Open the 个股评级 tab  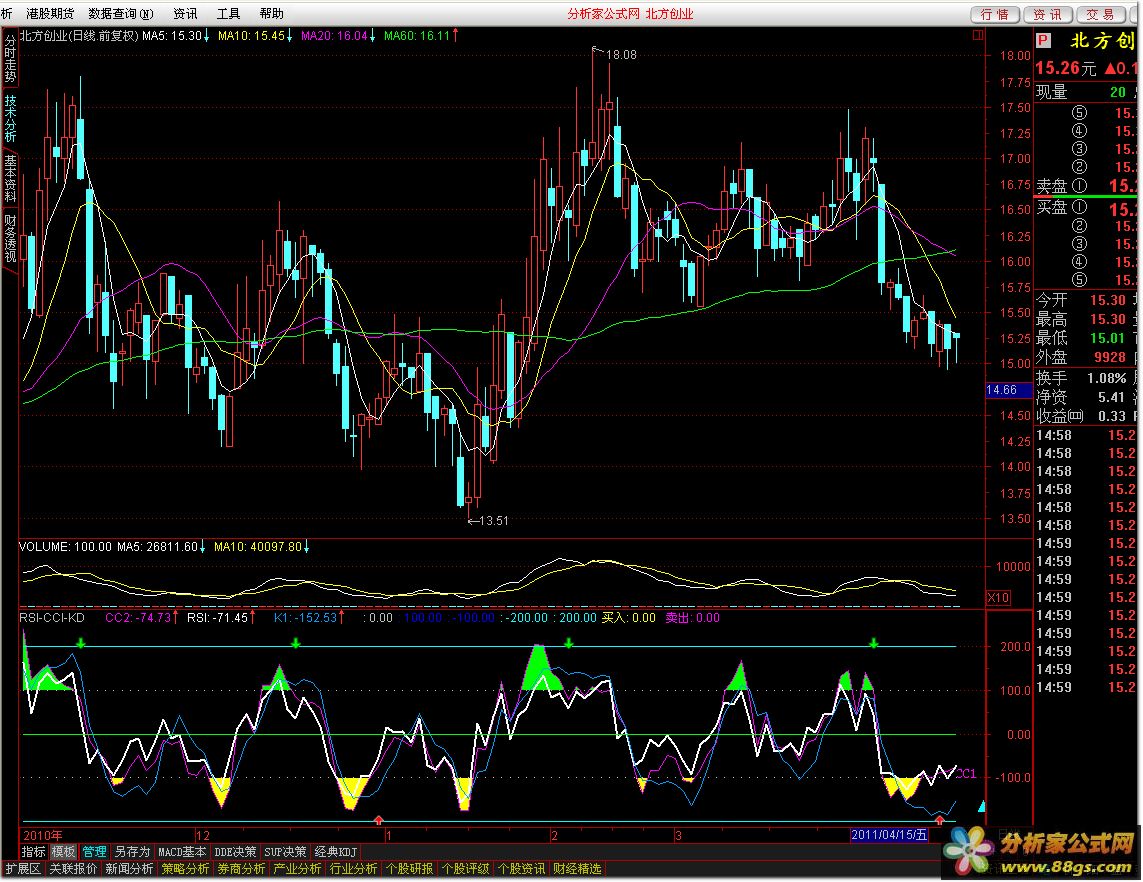tap(466, 868)
